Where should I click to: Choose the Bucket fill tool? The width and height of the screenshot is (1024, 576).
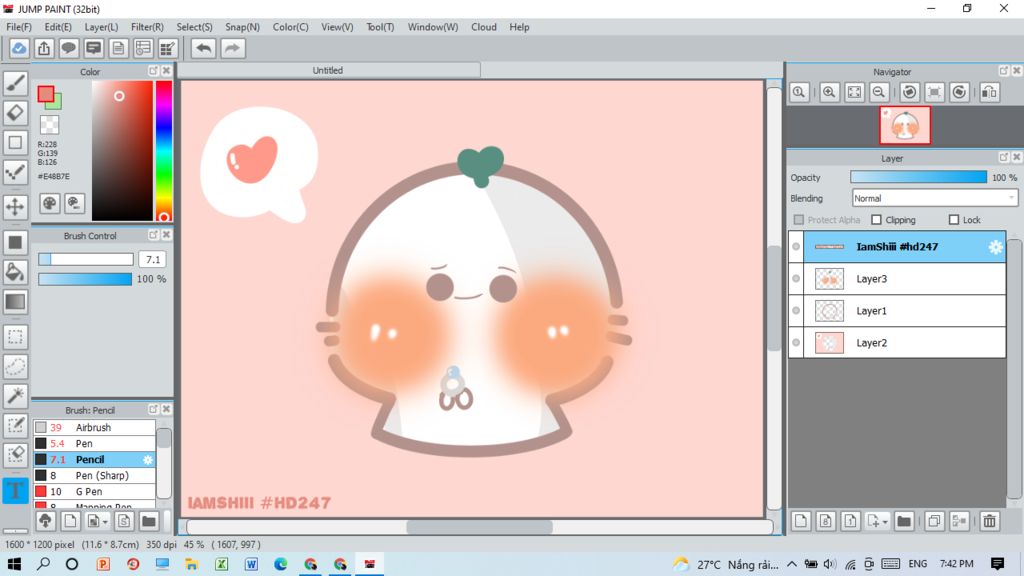coord(15,272)
